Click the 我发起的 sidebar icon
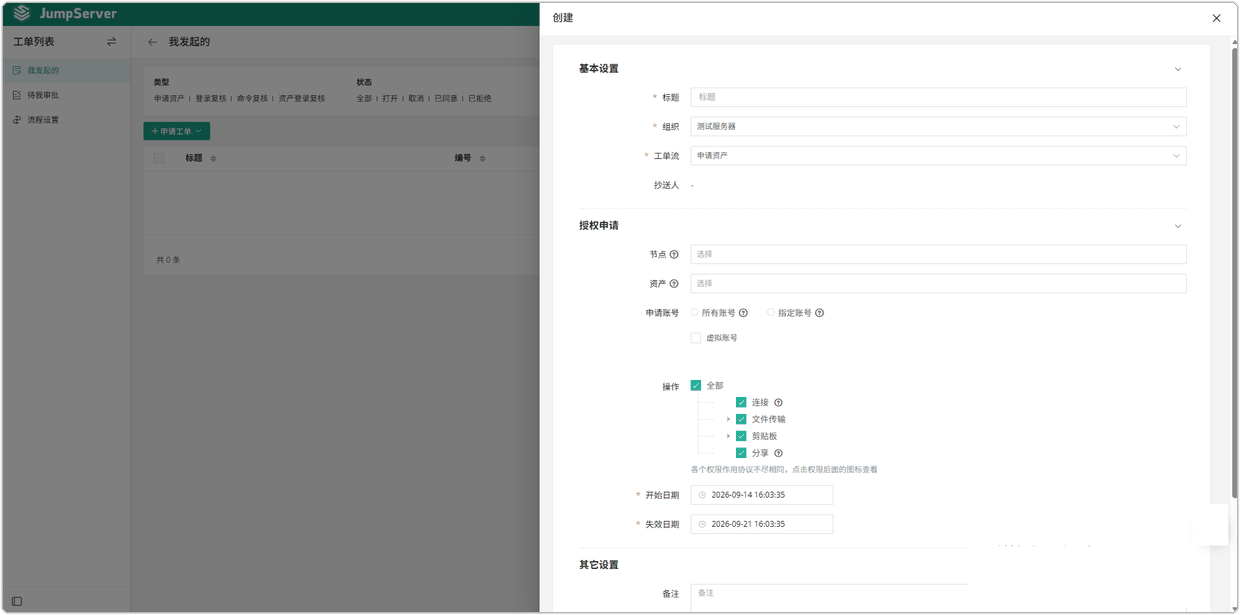 pyautogui.click(x=17, y=71)
